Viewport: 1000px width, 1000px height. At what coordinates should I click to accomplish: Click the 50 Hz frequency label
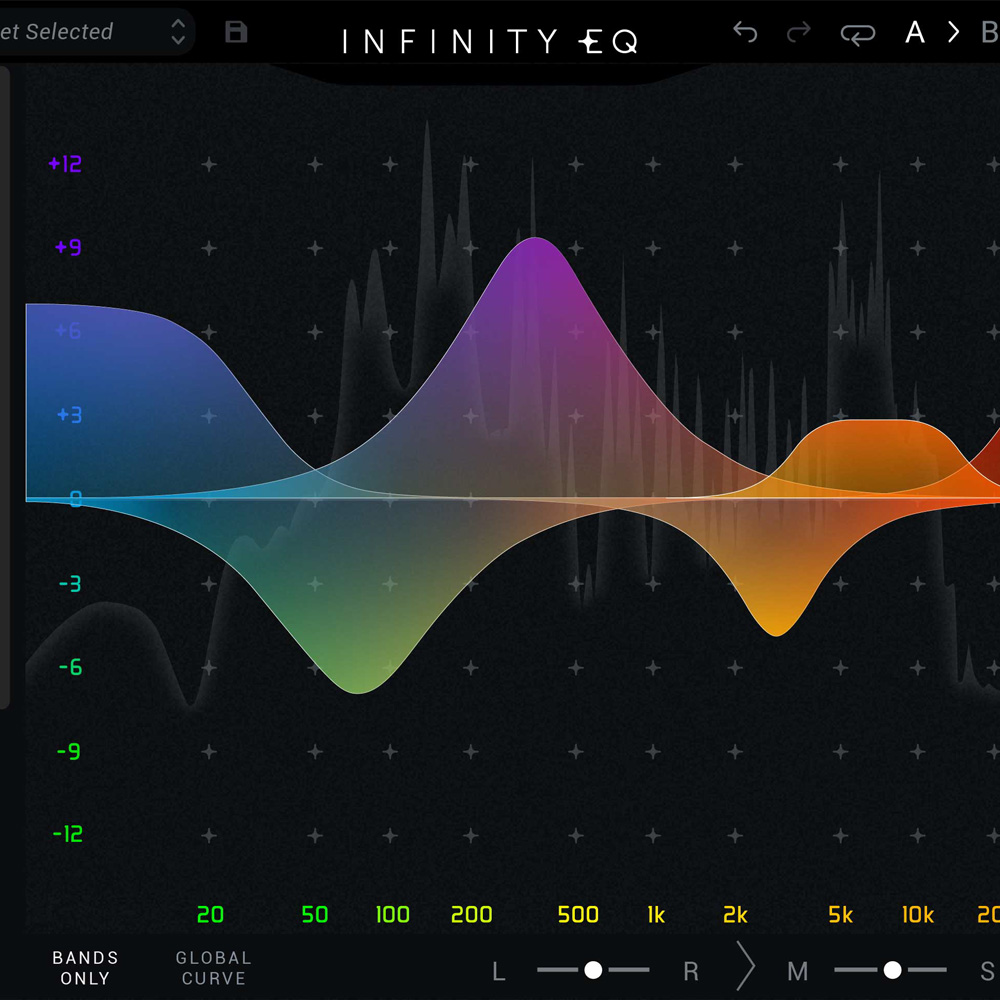point(314,915)
